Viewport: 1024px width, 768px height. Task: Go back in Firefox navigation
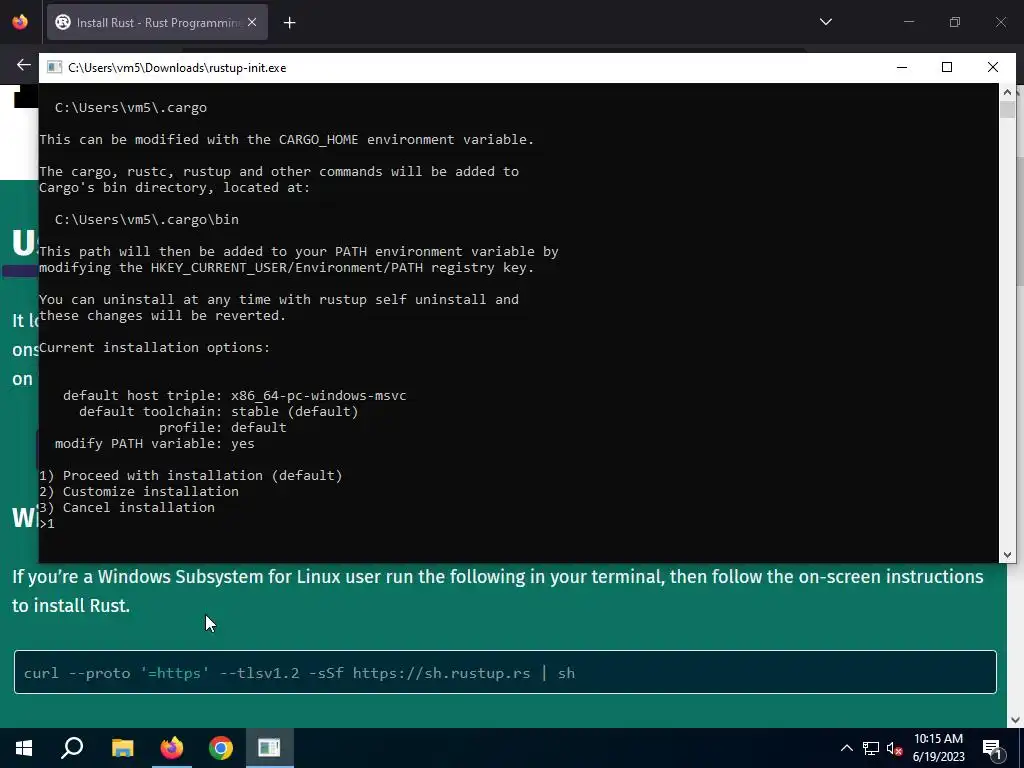point(24,65)
